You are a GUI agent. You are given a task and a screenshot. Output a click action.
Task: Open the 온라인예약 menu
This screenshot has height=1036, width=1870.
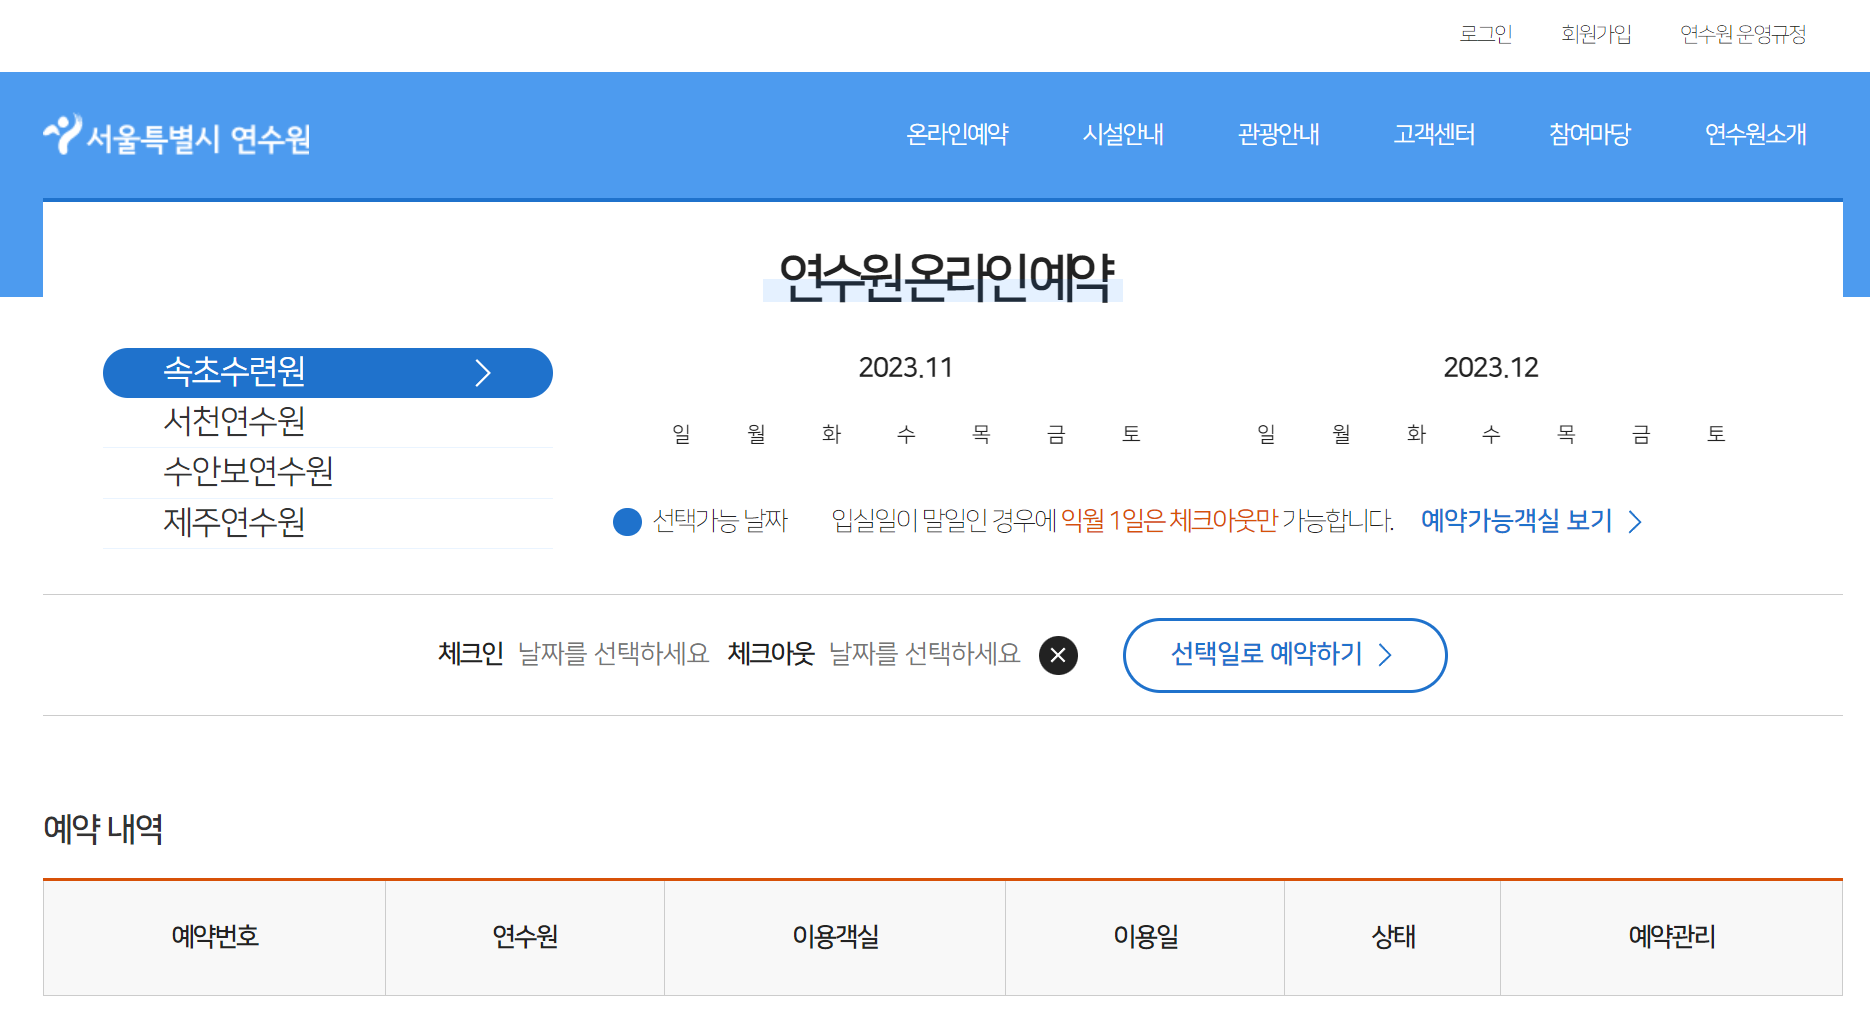[x=959, y=135]
